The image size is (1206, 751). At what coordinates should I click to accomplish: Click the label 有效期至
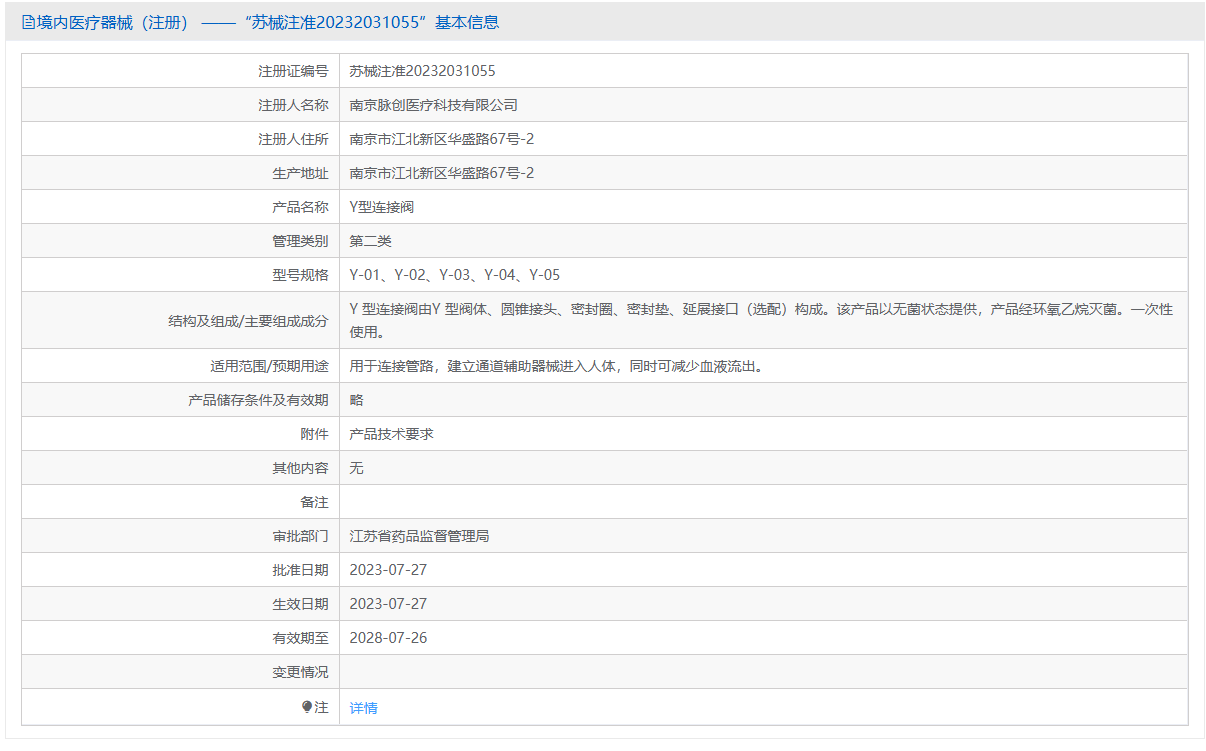click(300, 638)
